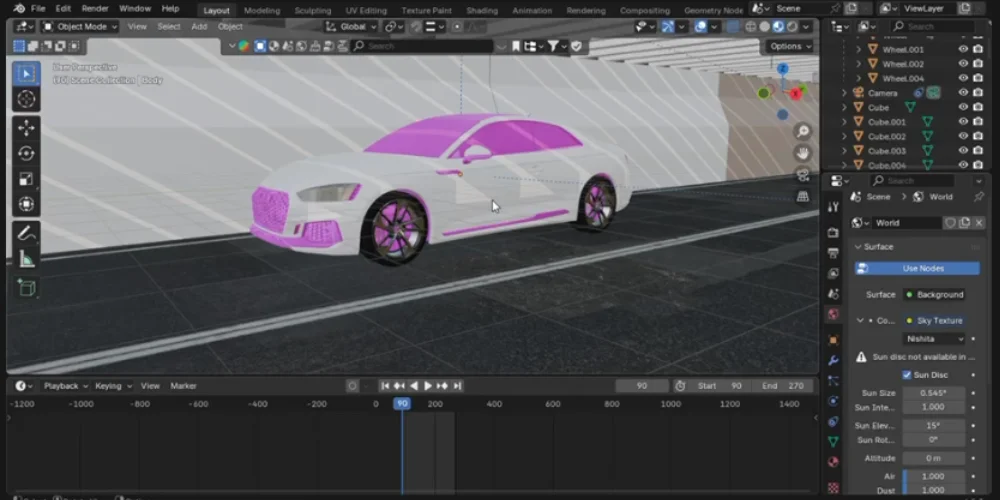
Task: Click the pan view hand icon
Action: [802, 152]
